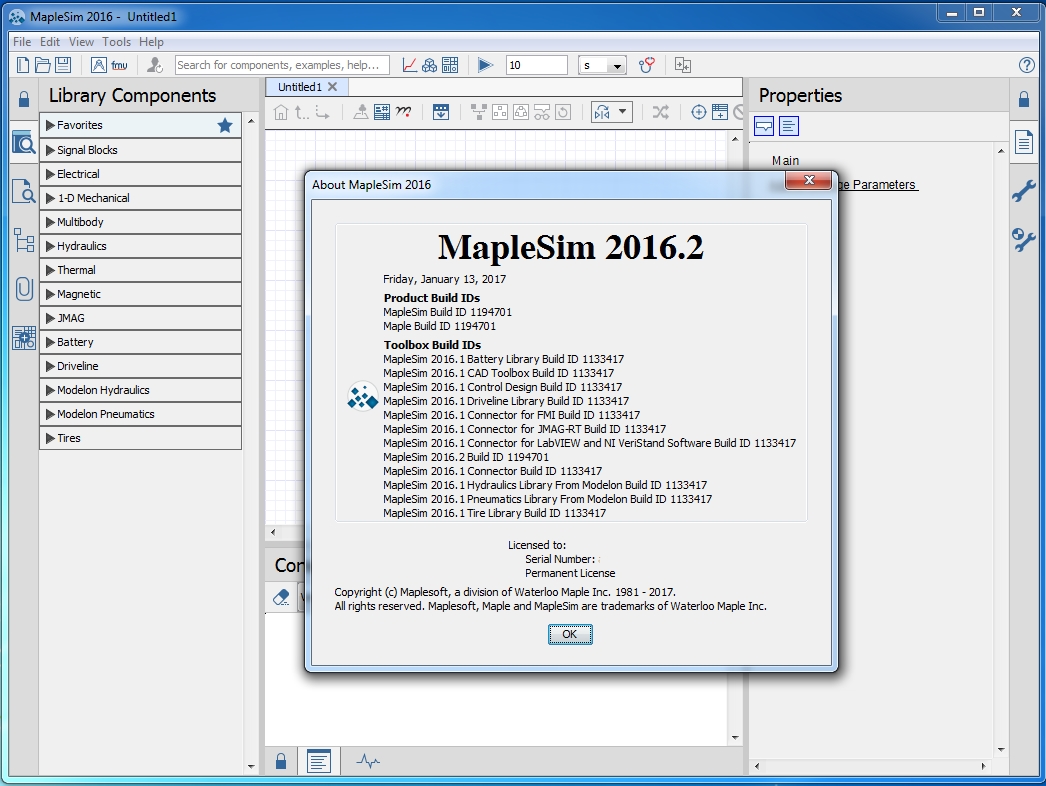Show the model tree sidebar icon
This screenshot has height=786, width=1046.
(24, 240)
